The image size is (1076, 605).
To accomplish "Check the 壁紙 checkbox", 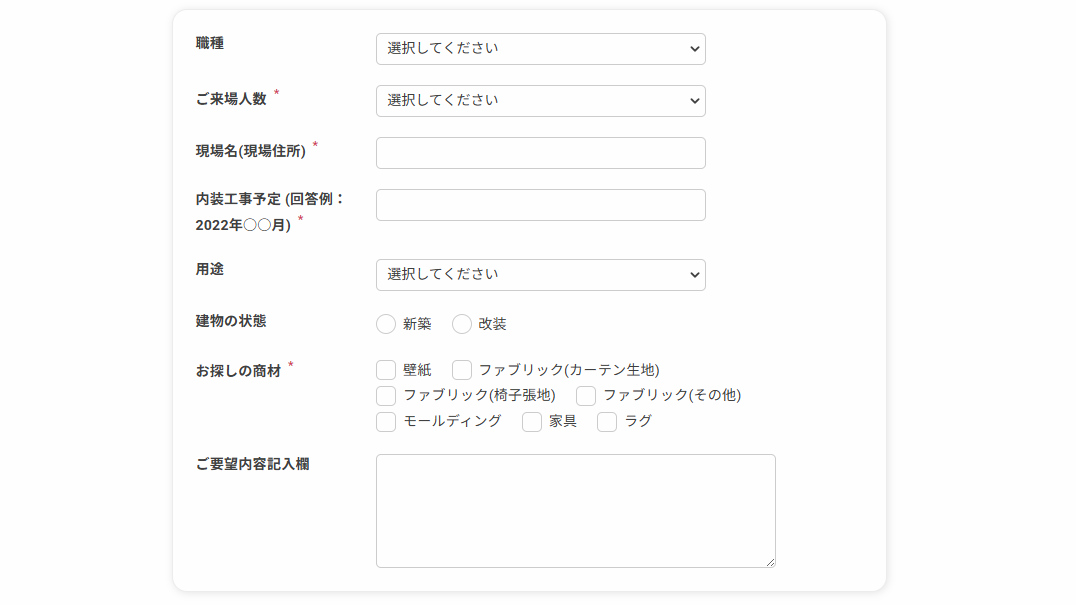I will (x=386, y=370).
